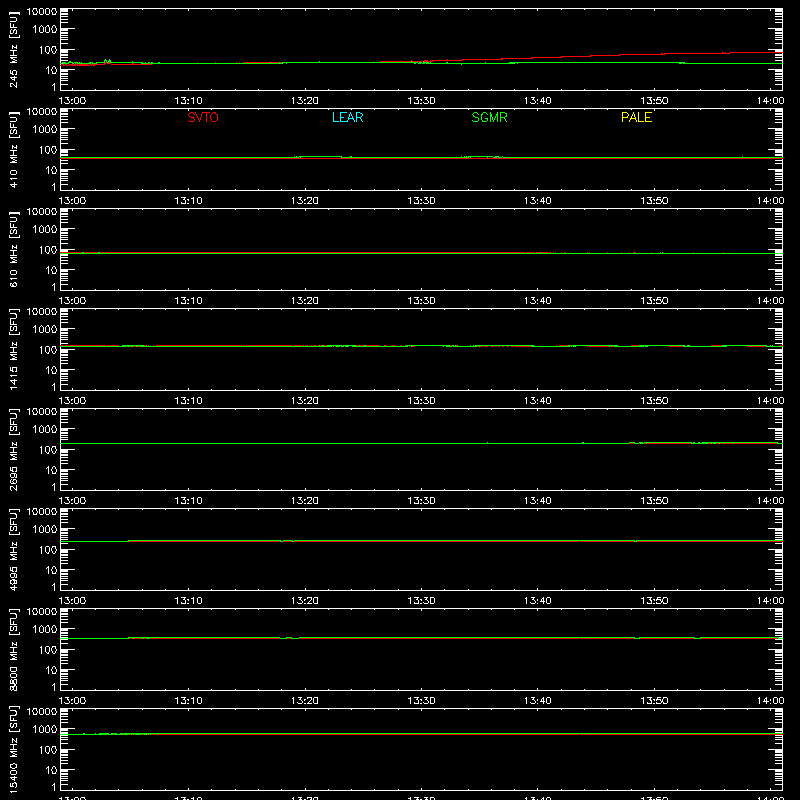The width and height of the screenshot is (800, 800).
Task: Click the yellow PALE legend label
Action: tap(636, 117)
